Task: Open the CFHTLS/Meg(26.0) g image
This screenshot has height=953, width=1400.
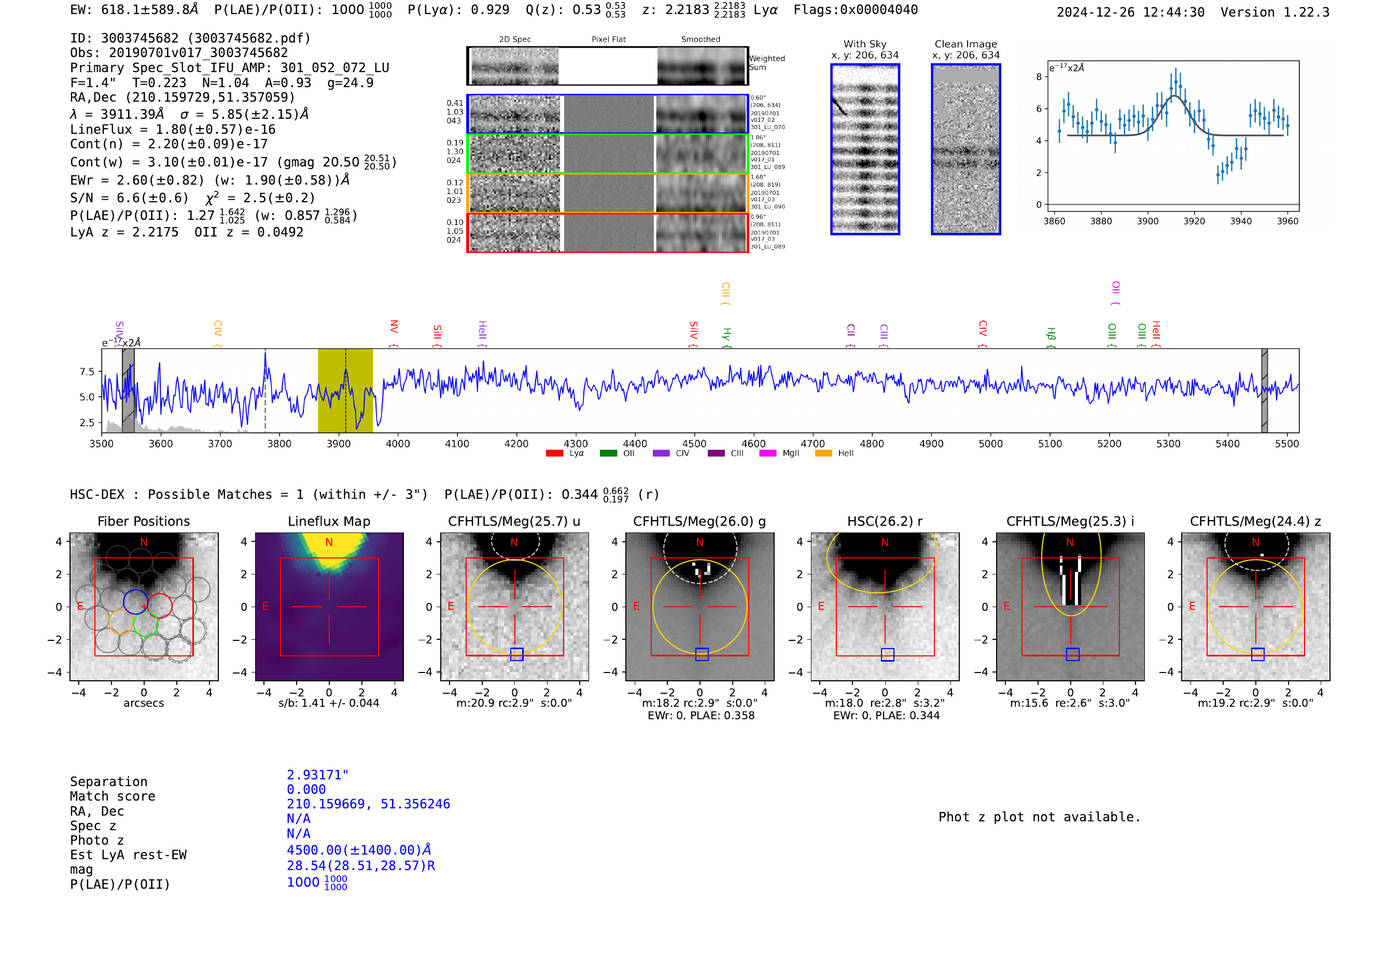Action: [700, 607]
